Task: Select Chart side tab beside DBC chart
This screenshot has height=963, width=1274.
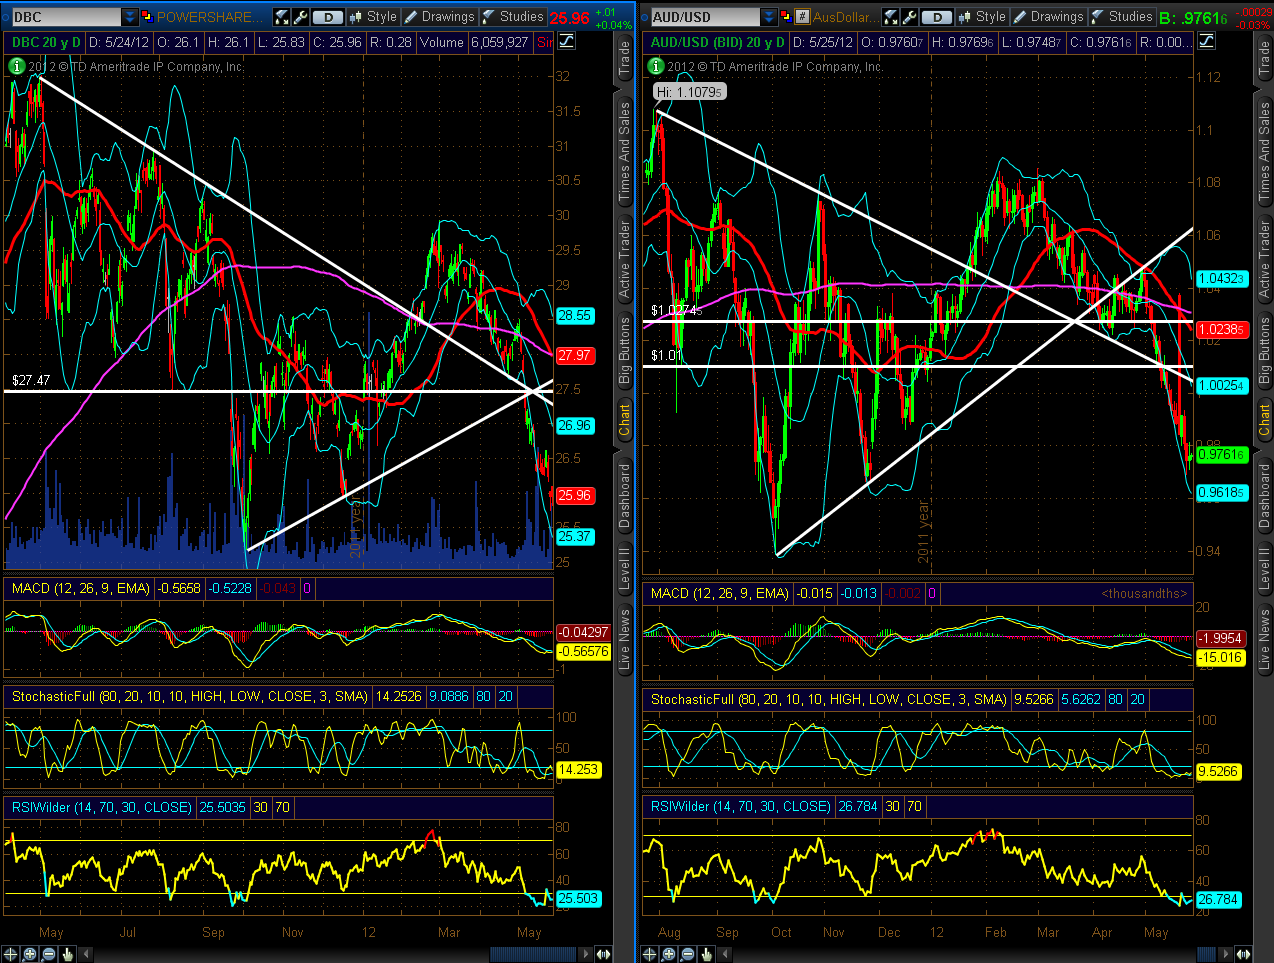Action: tap(625, 420)
